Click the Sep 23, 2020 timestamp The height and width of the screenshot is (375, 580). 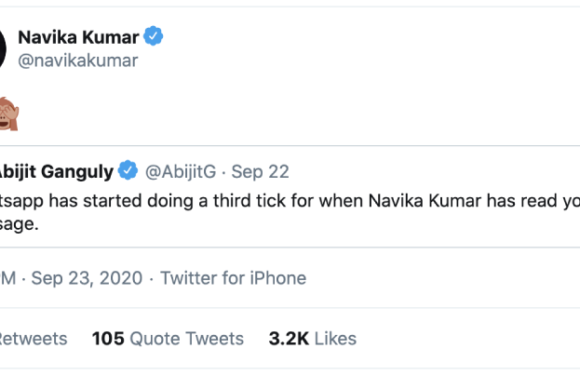click(x=87, y=278)
